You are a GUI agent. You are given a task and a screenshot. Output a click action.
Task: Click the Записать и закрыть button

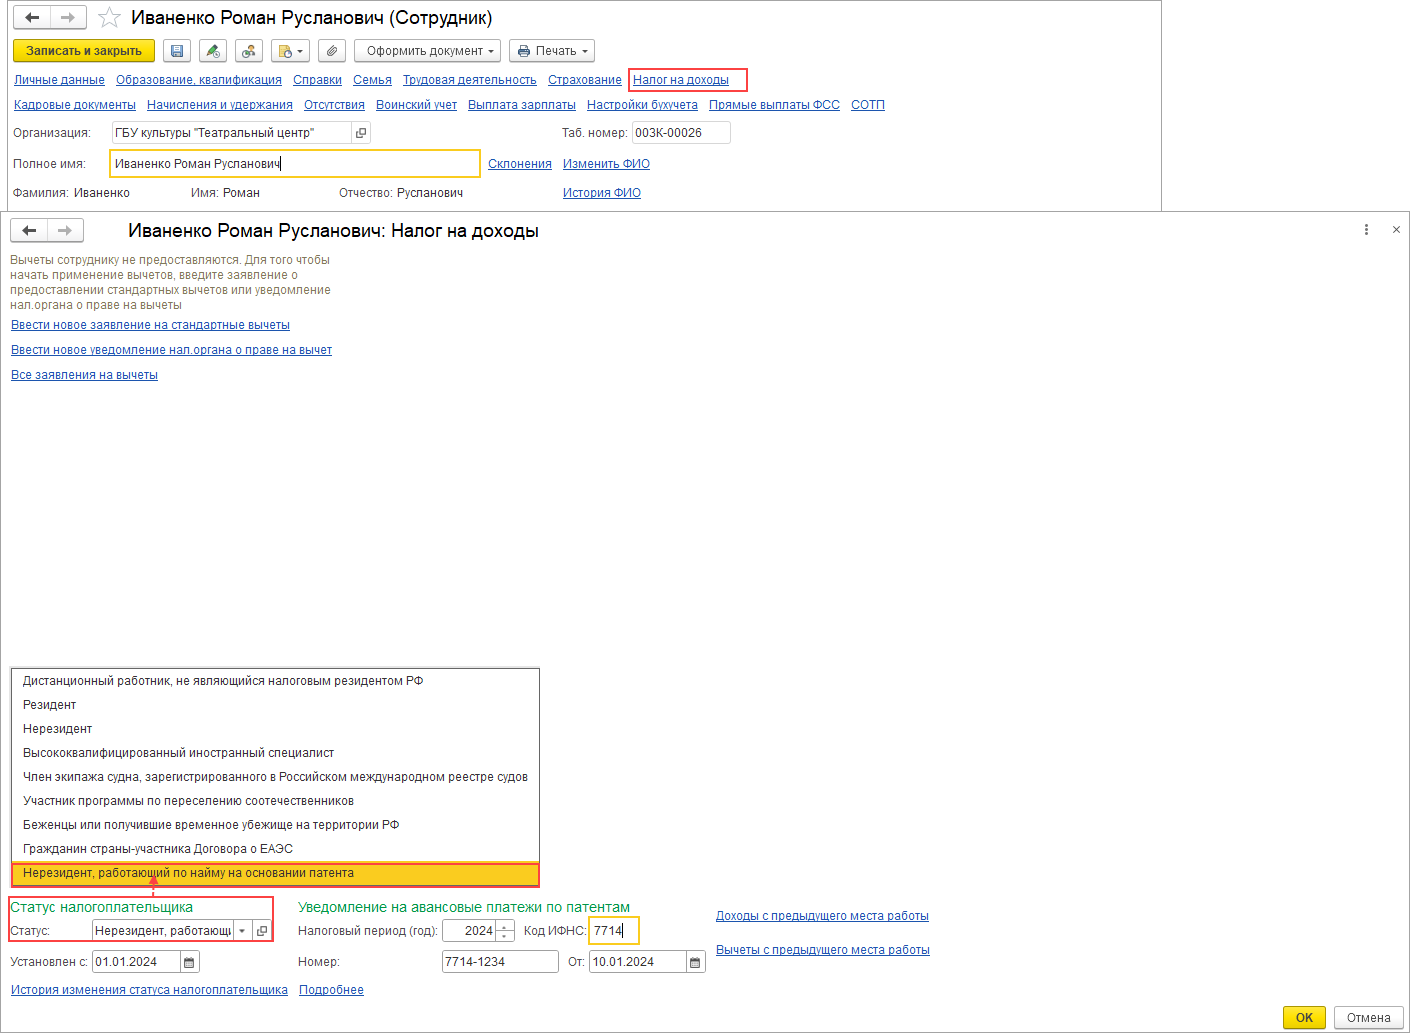click(84, 51)
